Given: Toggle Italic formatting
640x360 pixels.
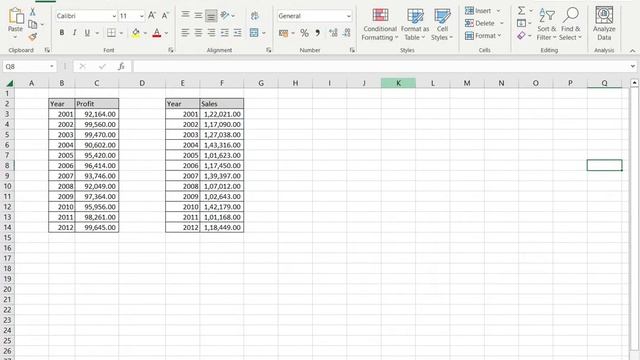Looking at the screenshot, I should 74,33.
